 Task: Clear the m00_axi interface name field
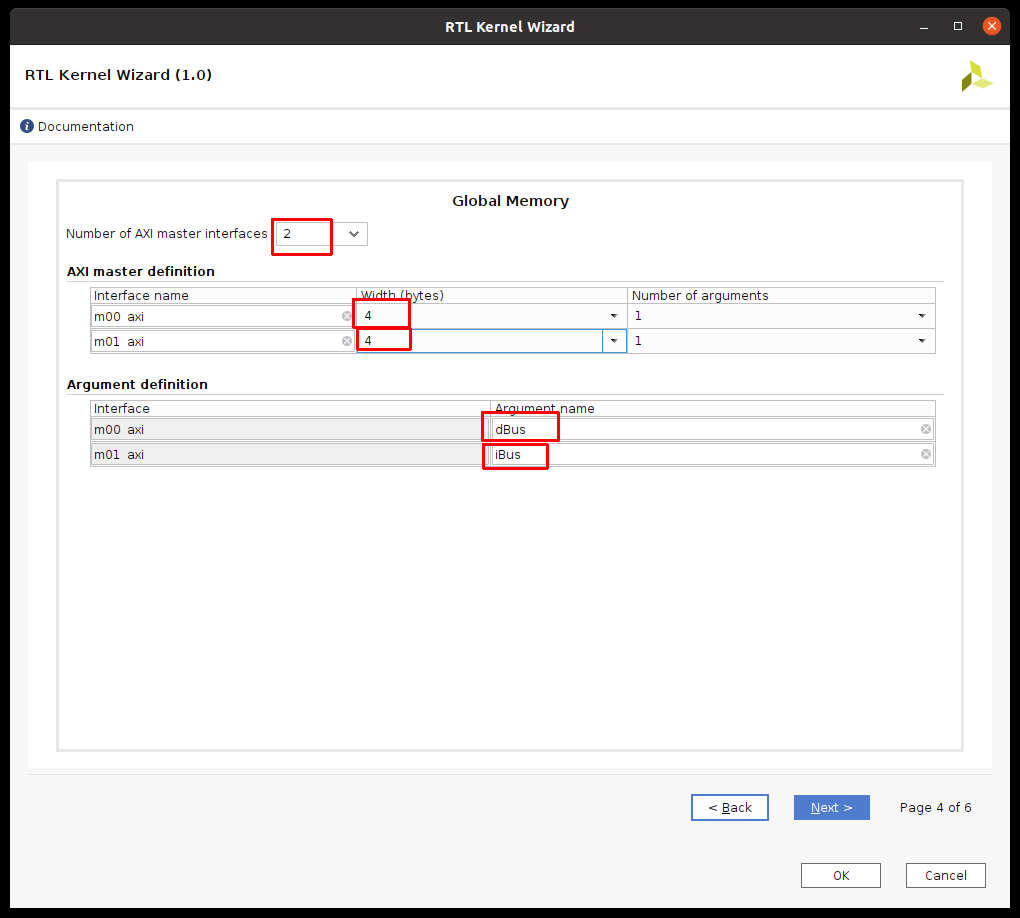click(347, 316)
